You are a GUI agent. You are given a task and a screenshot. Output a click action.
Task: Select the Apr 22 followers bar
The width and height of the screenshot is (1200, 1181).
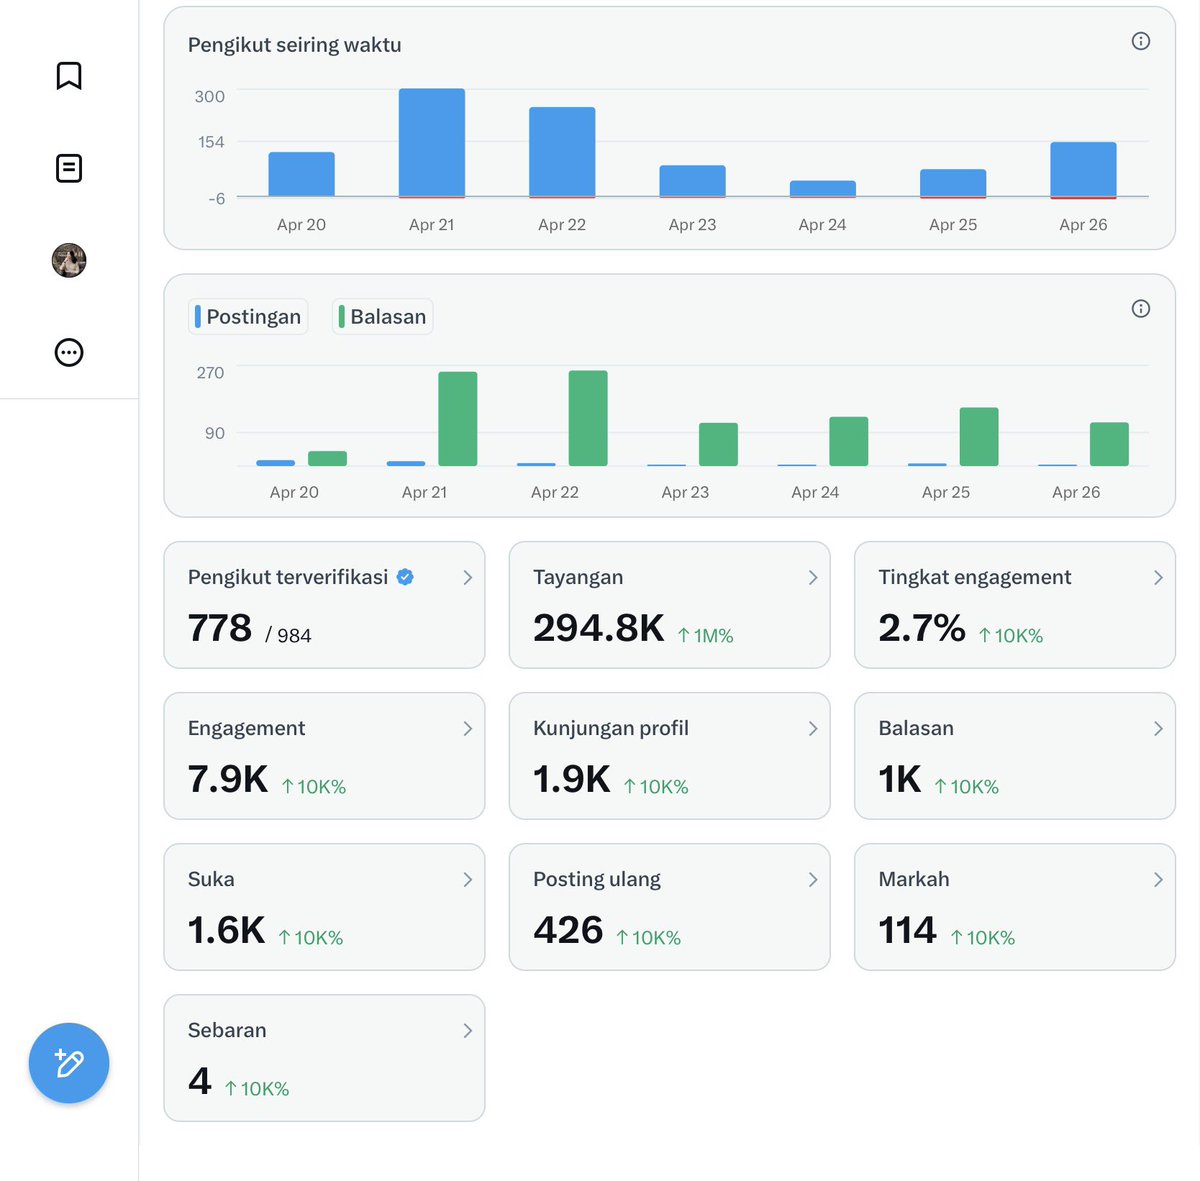point(562,152)
